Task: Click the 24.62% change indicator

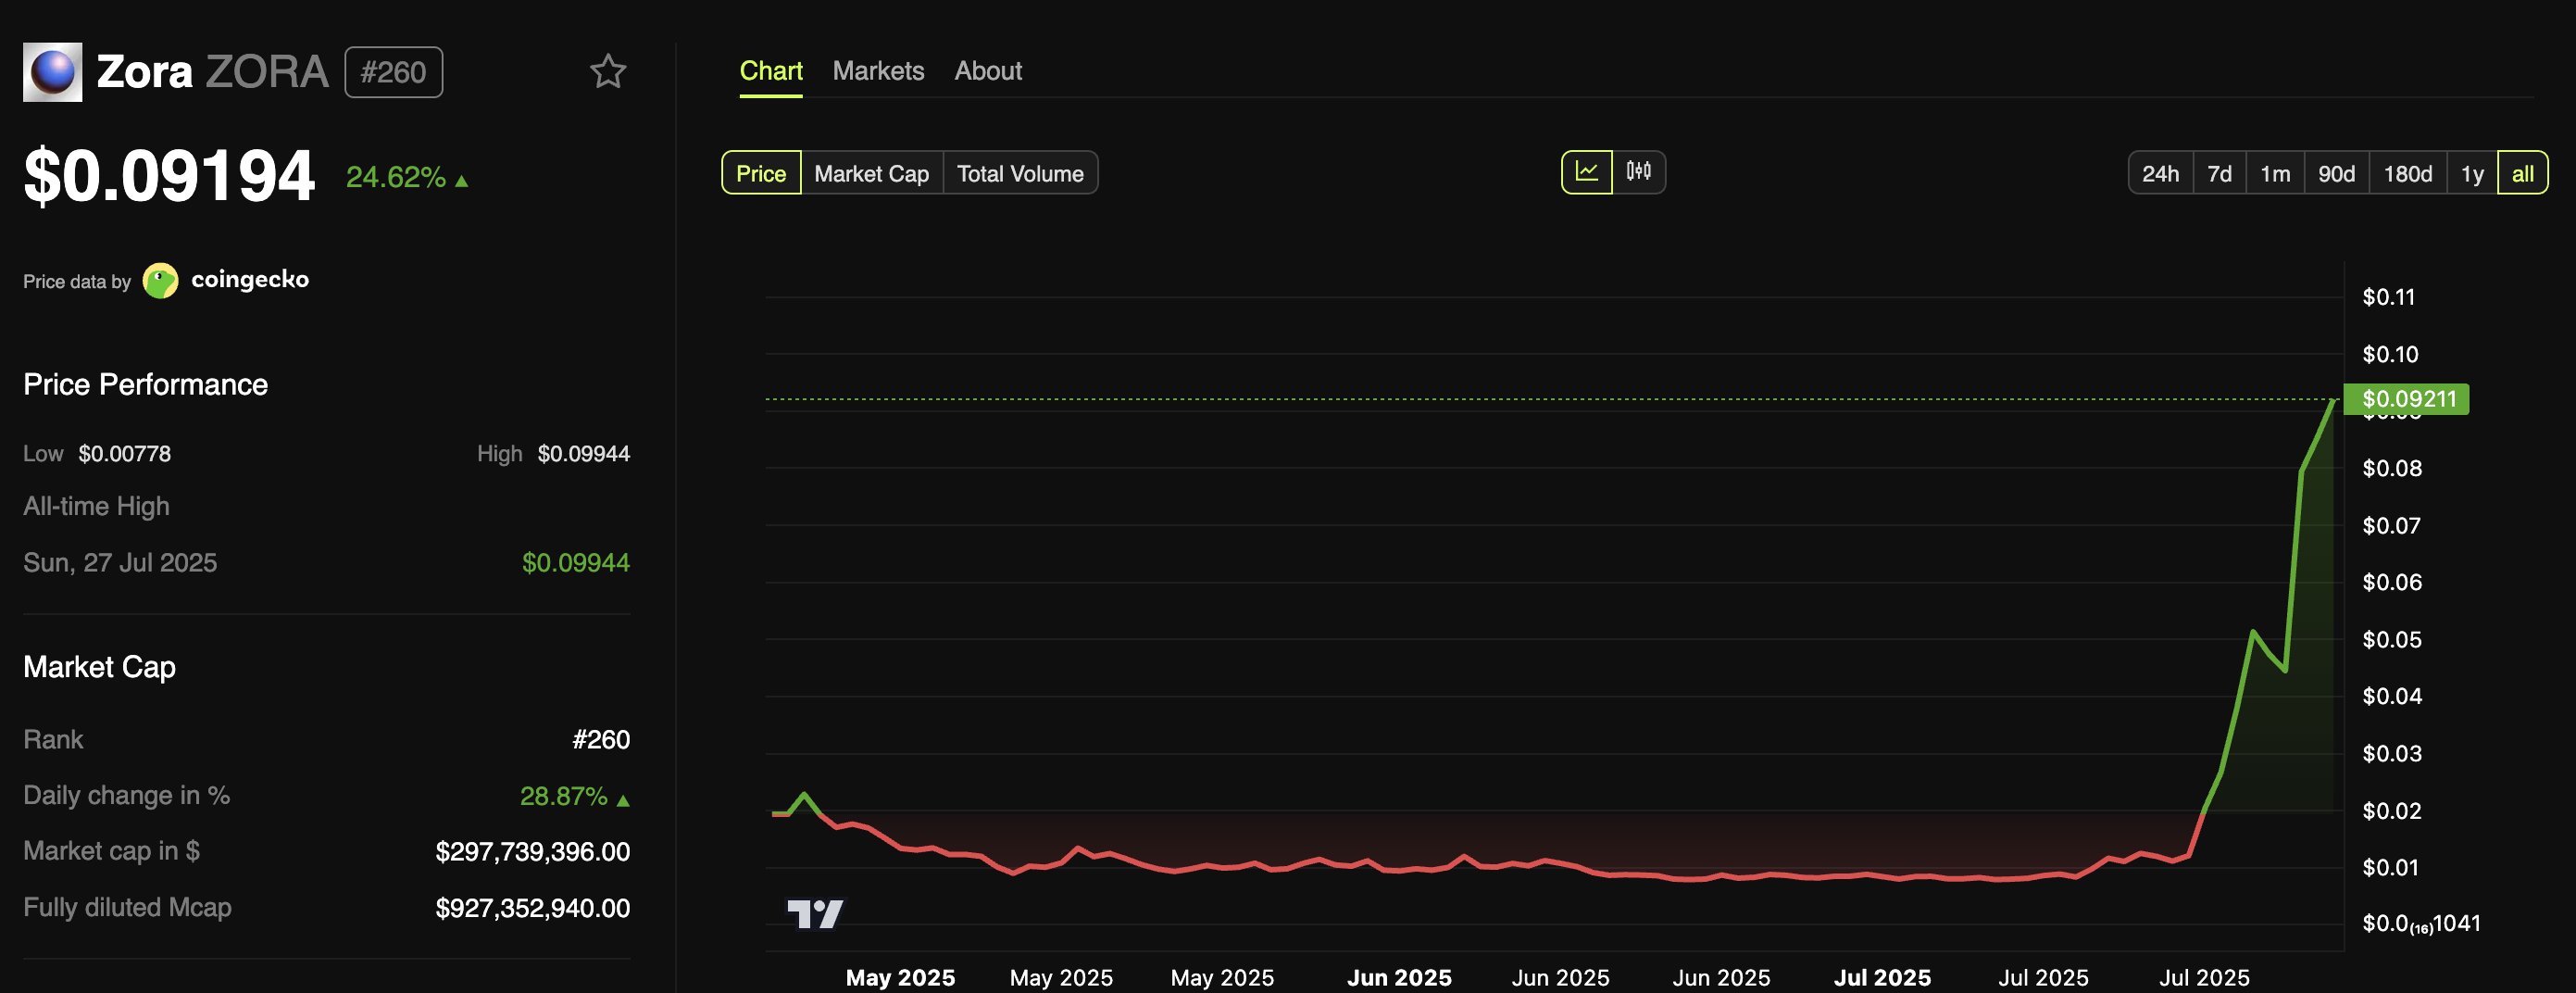Action: coord(407,177)
